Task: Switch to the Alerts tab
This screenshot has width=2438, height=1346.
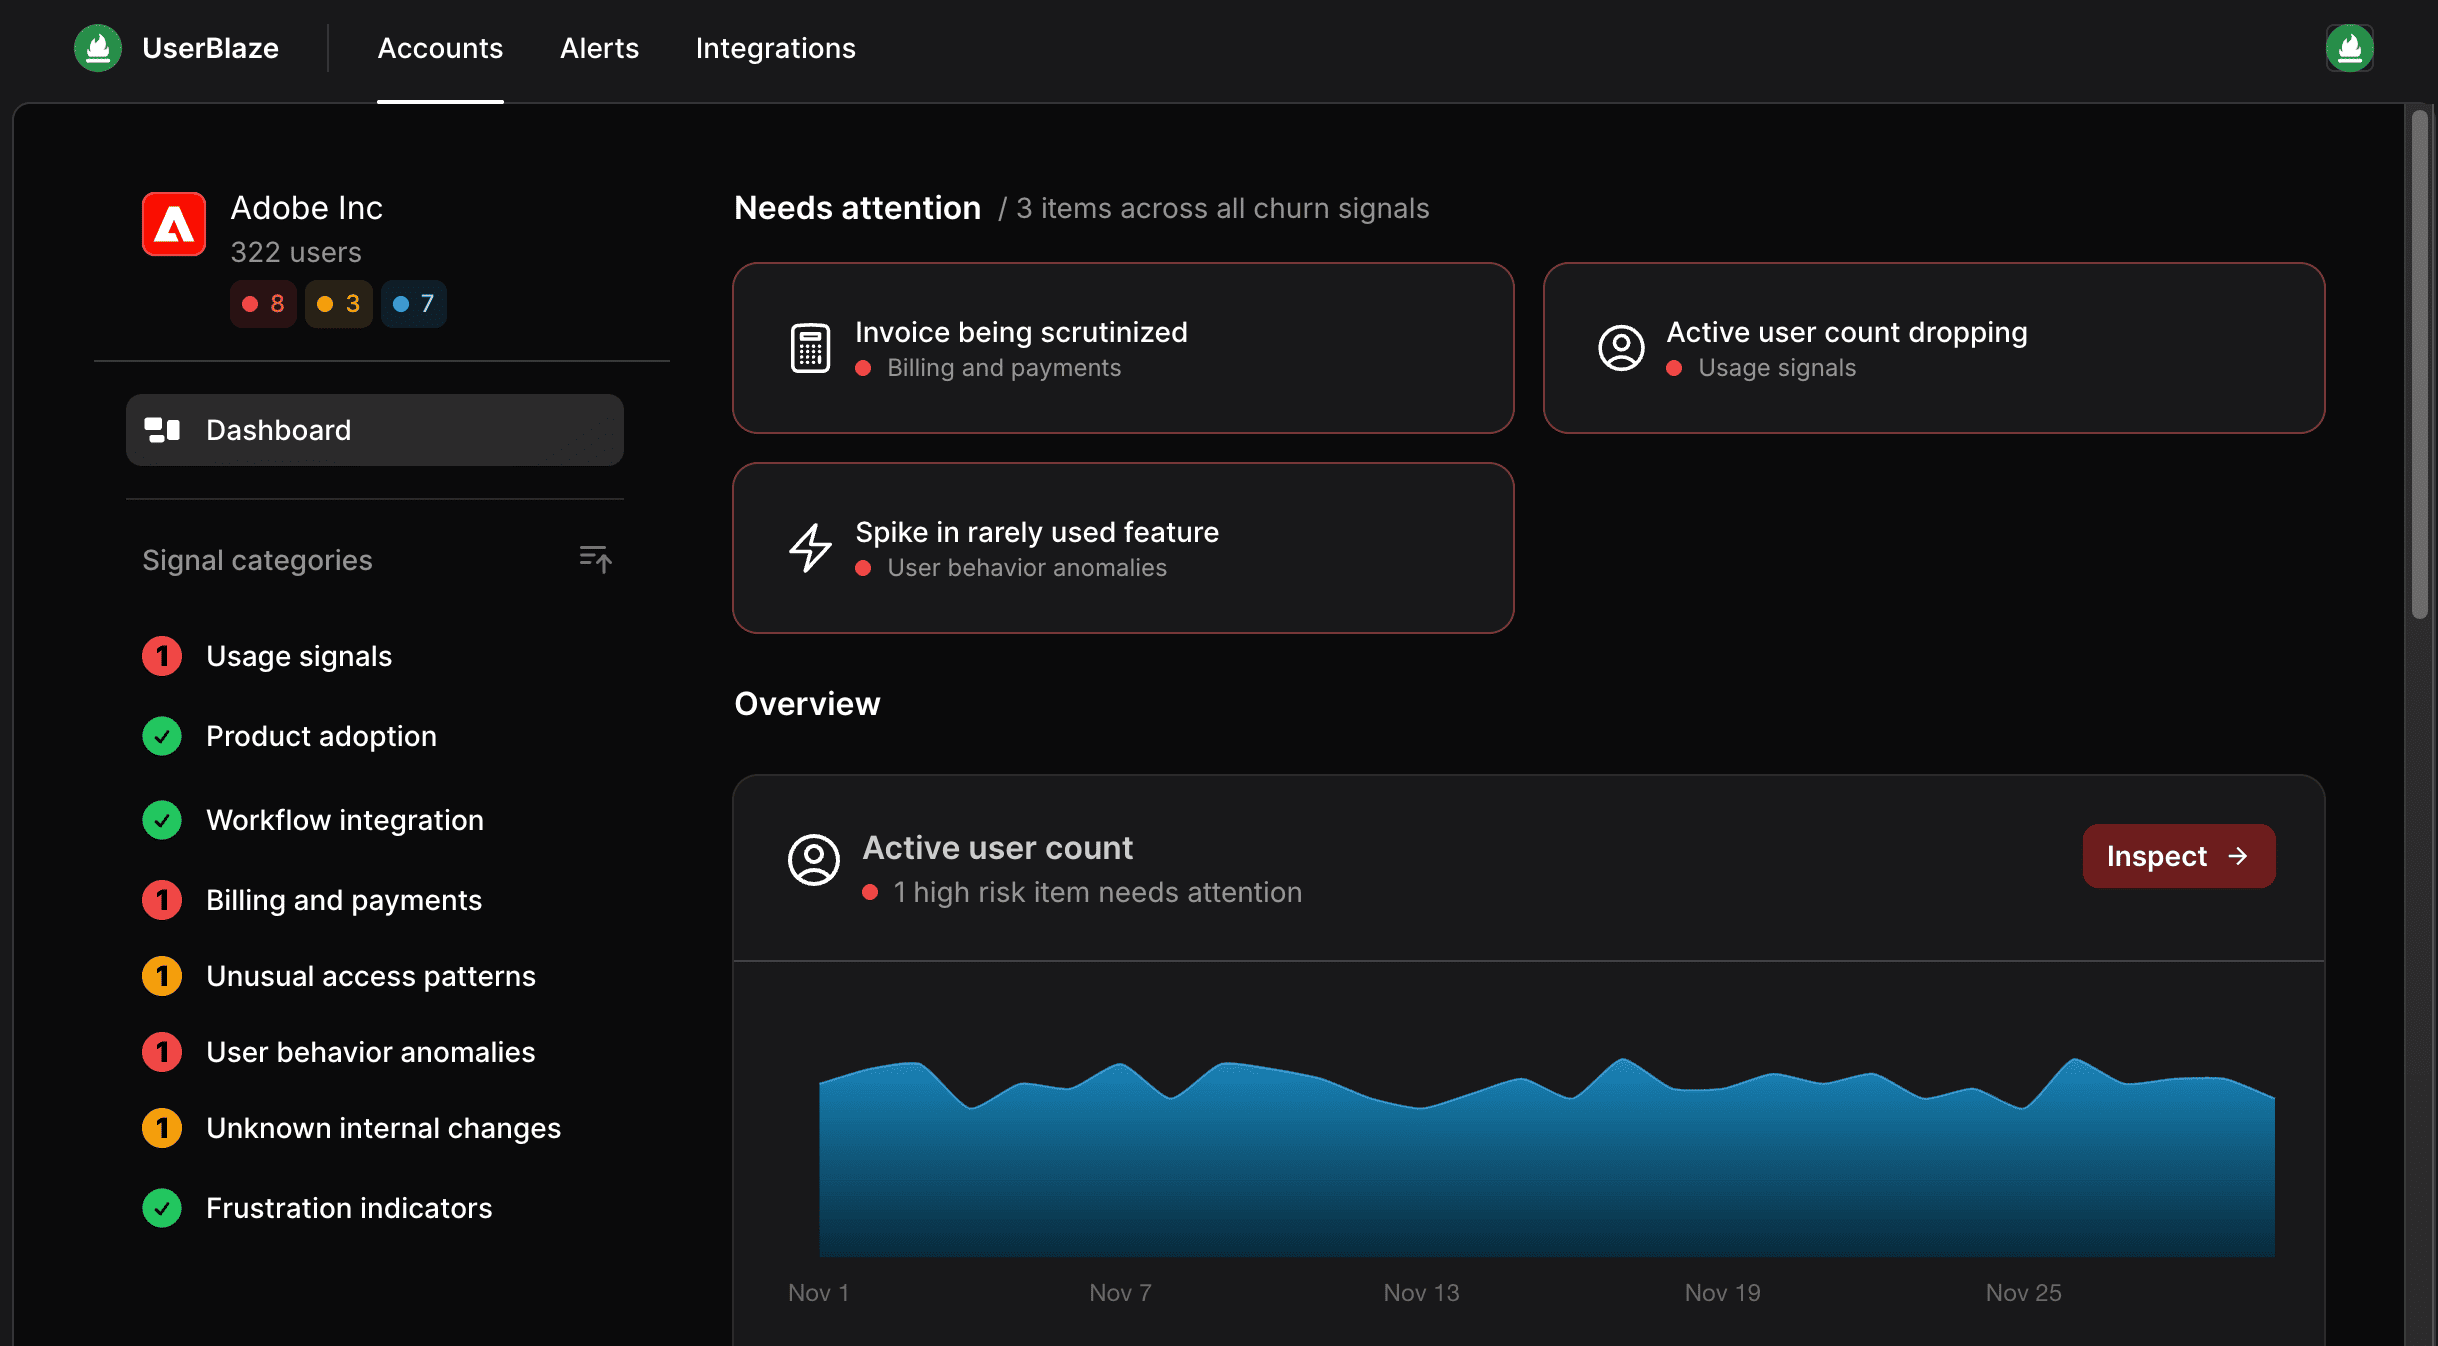Action: click(599, 48)
